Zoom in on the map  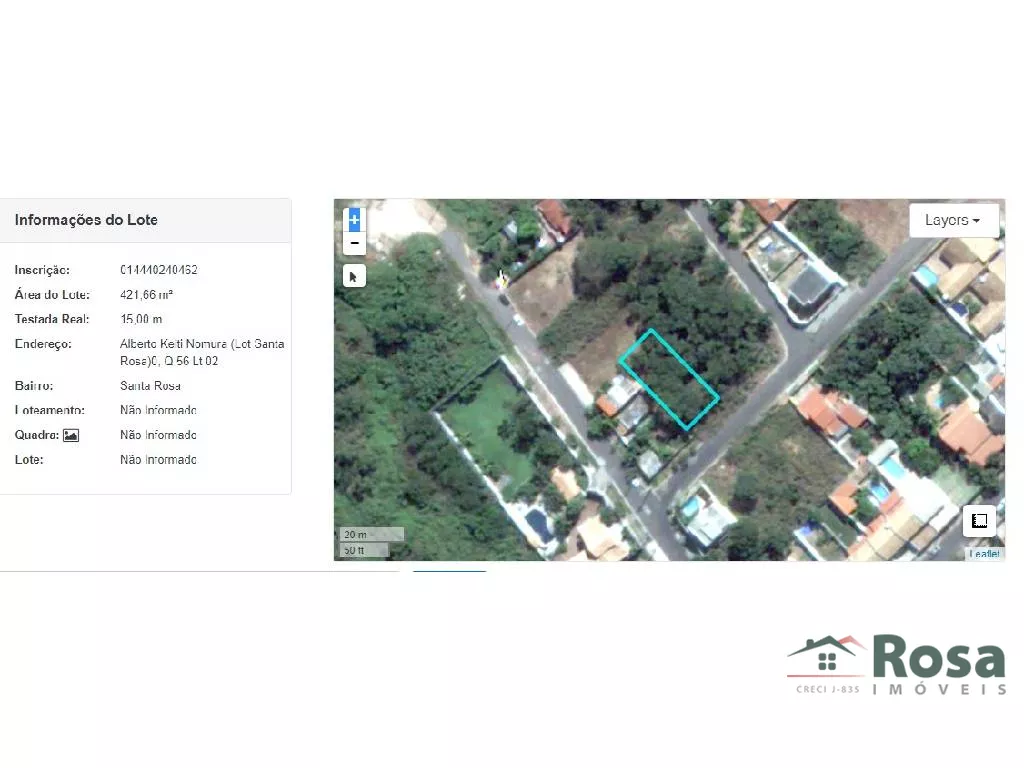point(354,220)
